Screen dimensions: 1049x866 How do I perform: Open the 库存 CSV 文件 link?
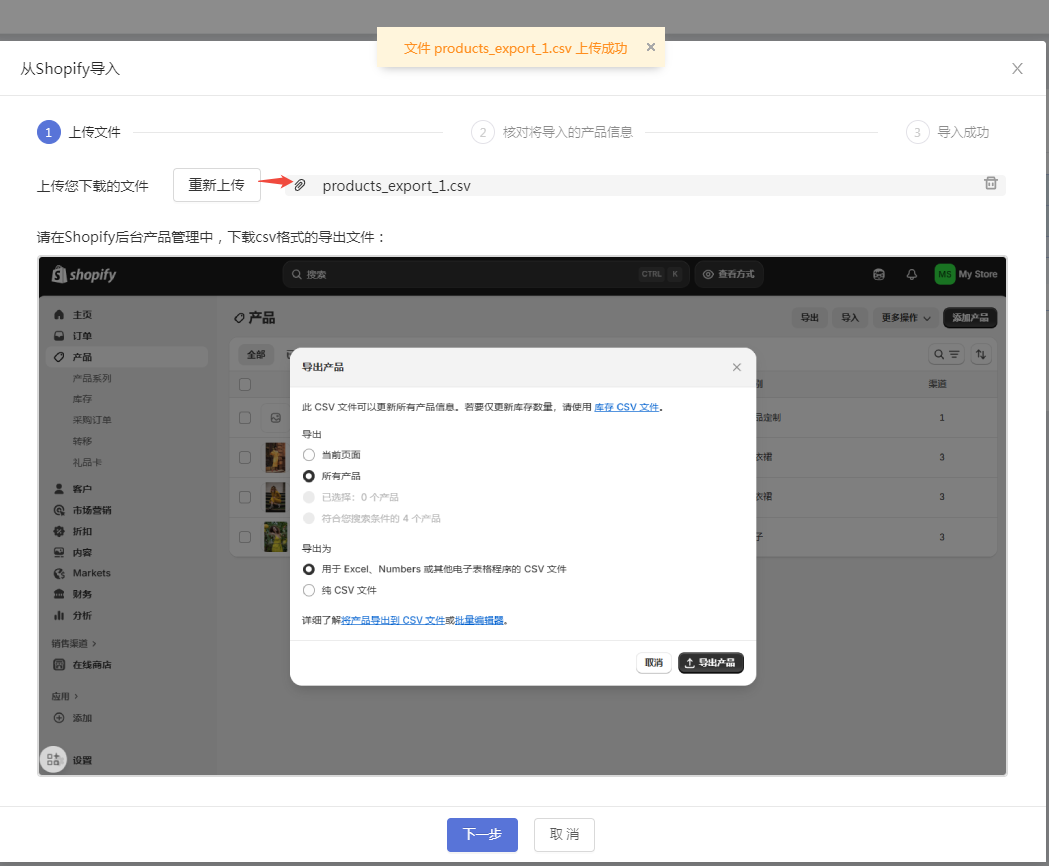627,407
